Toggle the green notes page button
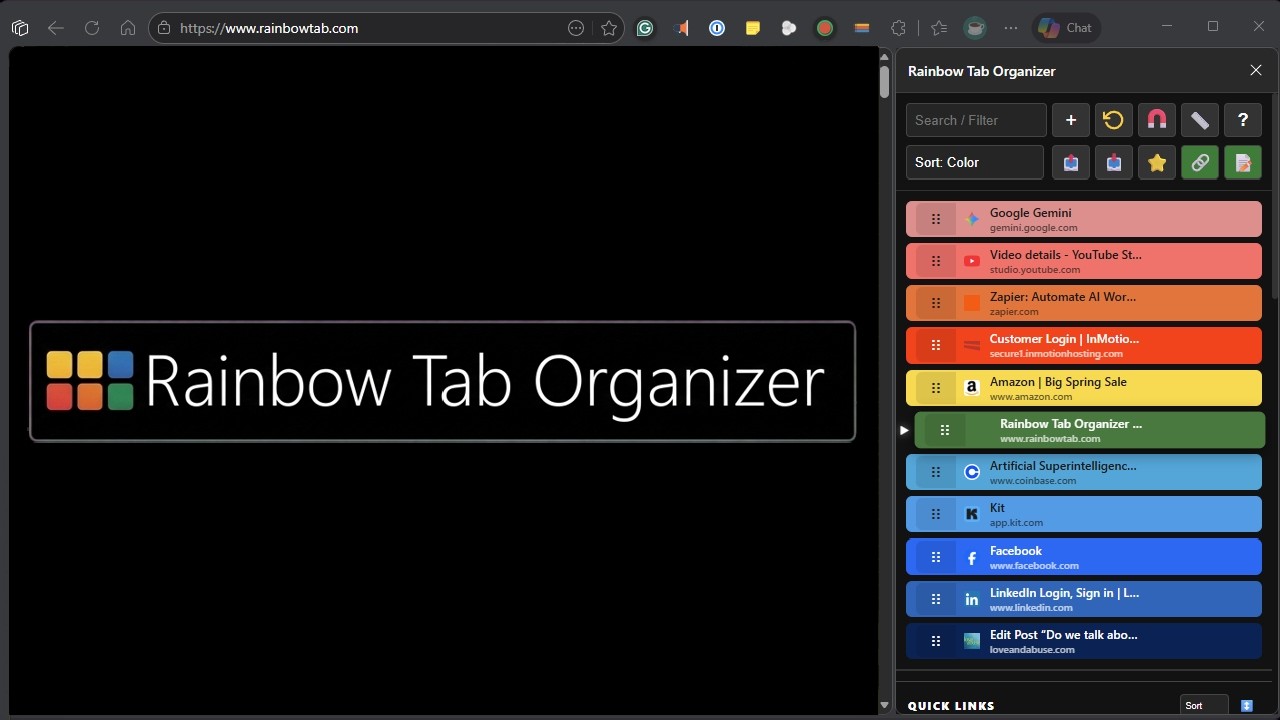 (x=1243, y=162)
